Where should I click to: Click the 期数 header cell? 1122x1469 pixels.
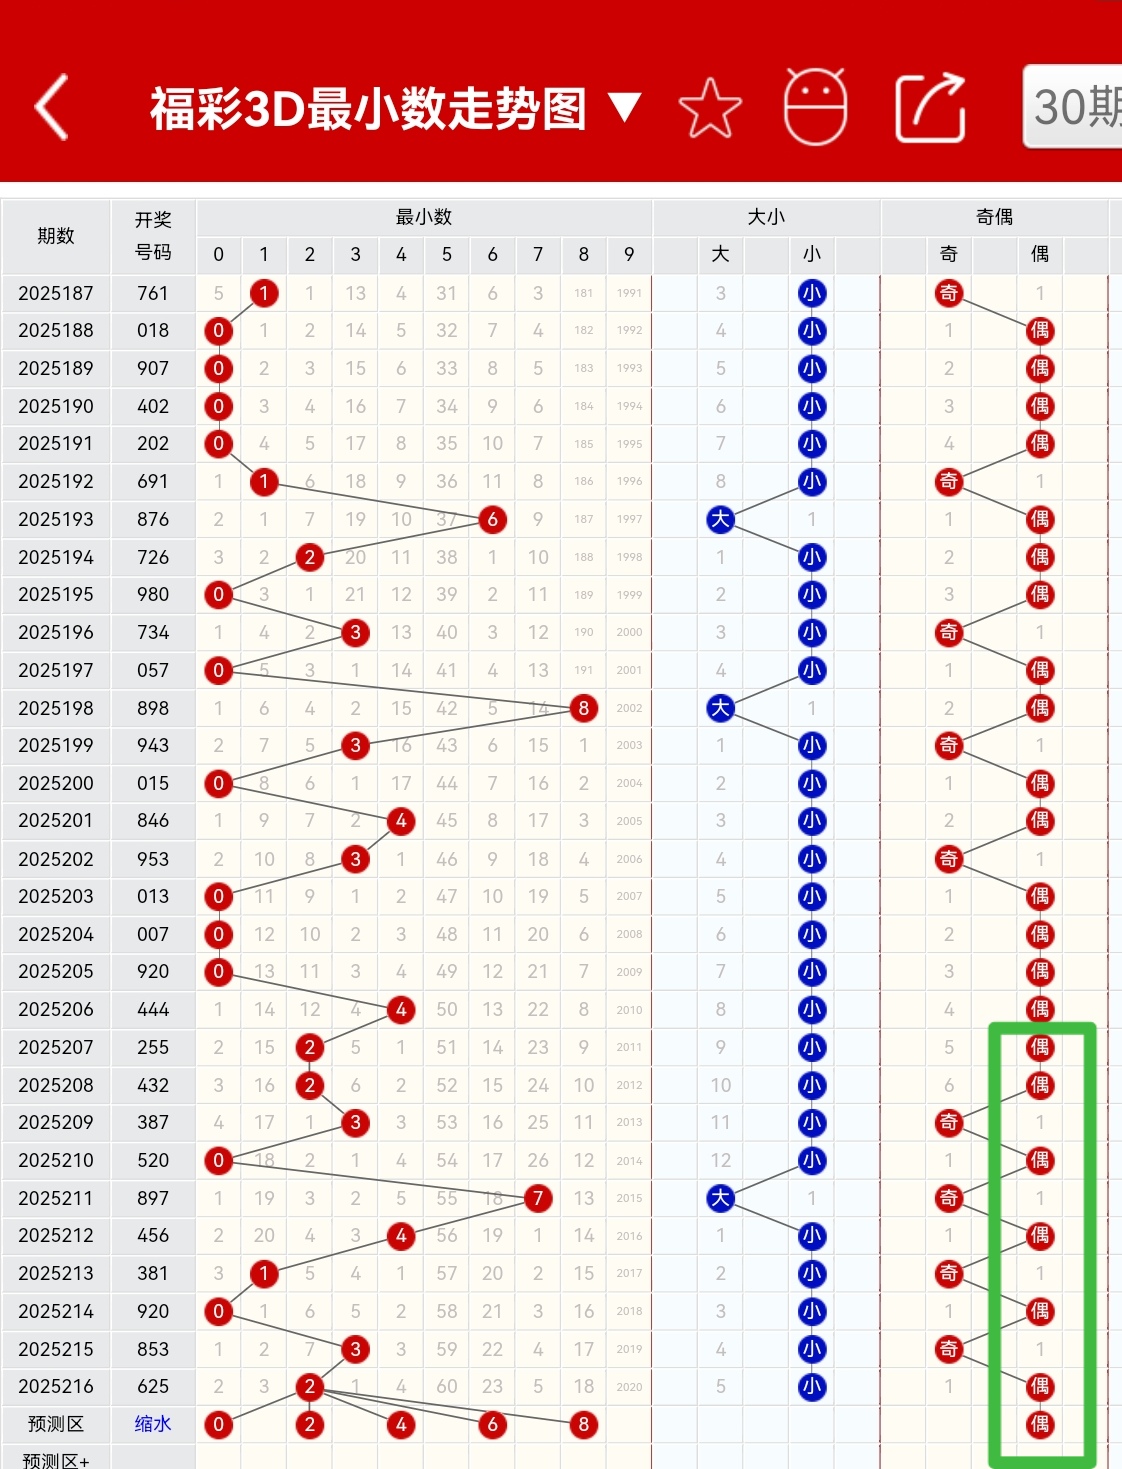[x=56, y=236]
